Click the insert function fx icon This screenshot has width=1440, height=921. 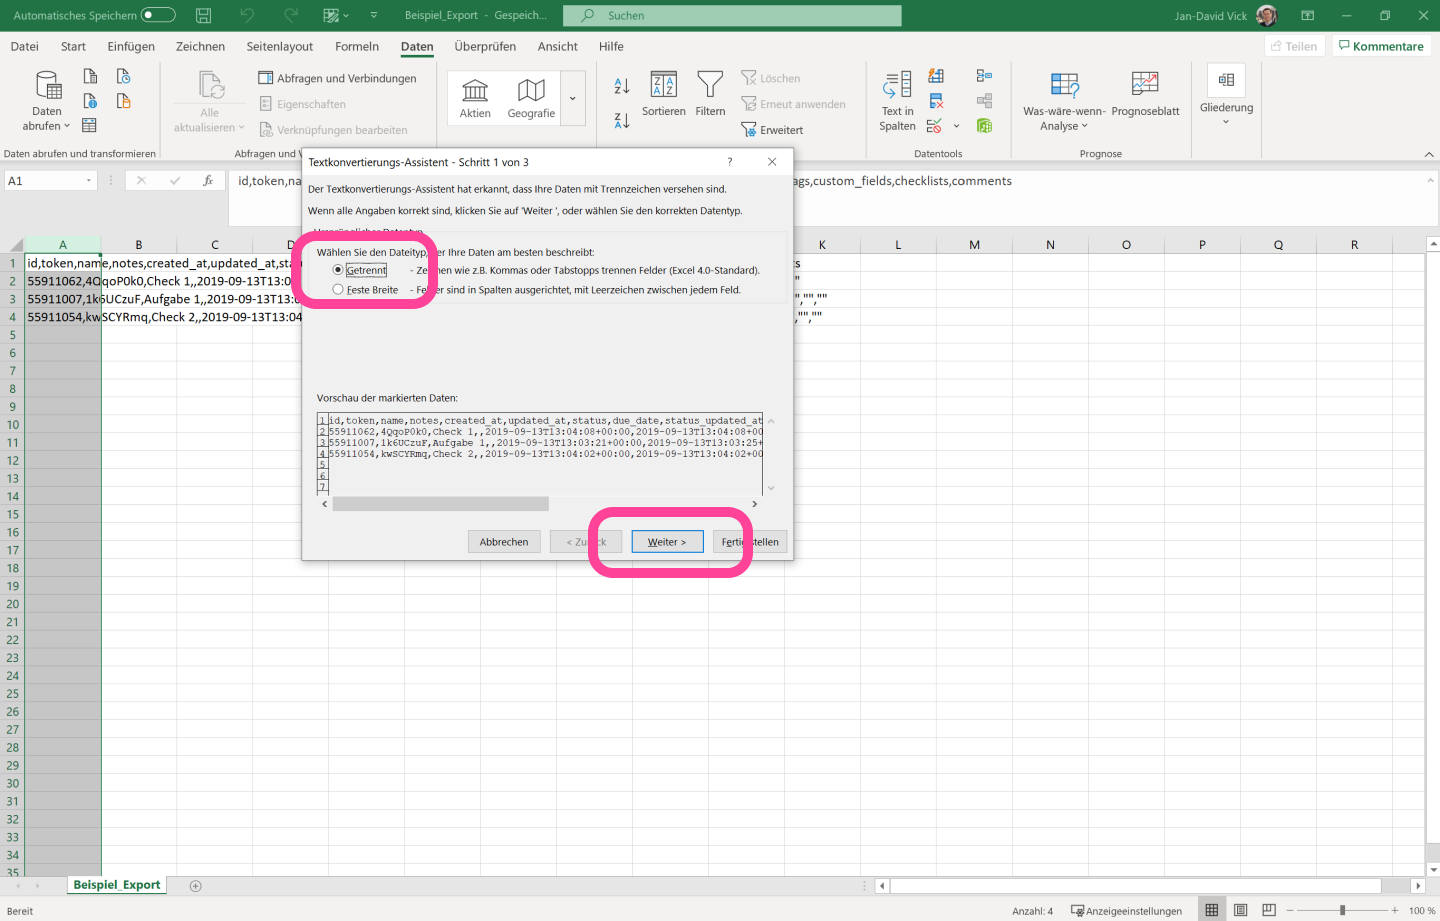click(x=208, y=181)
